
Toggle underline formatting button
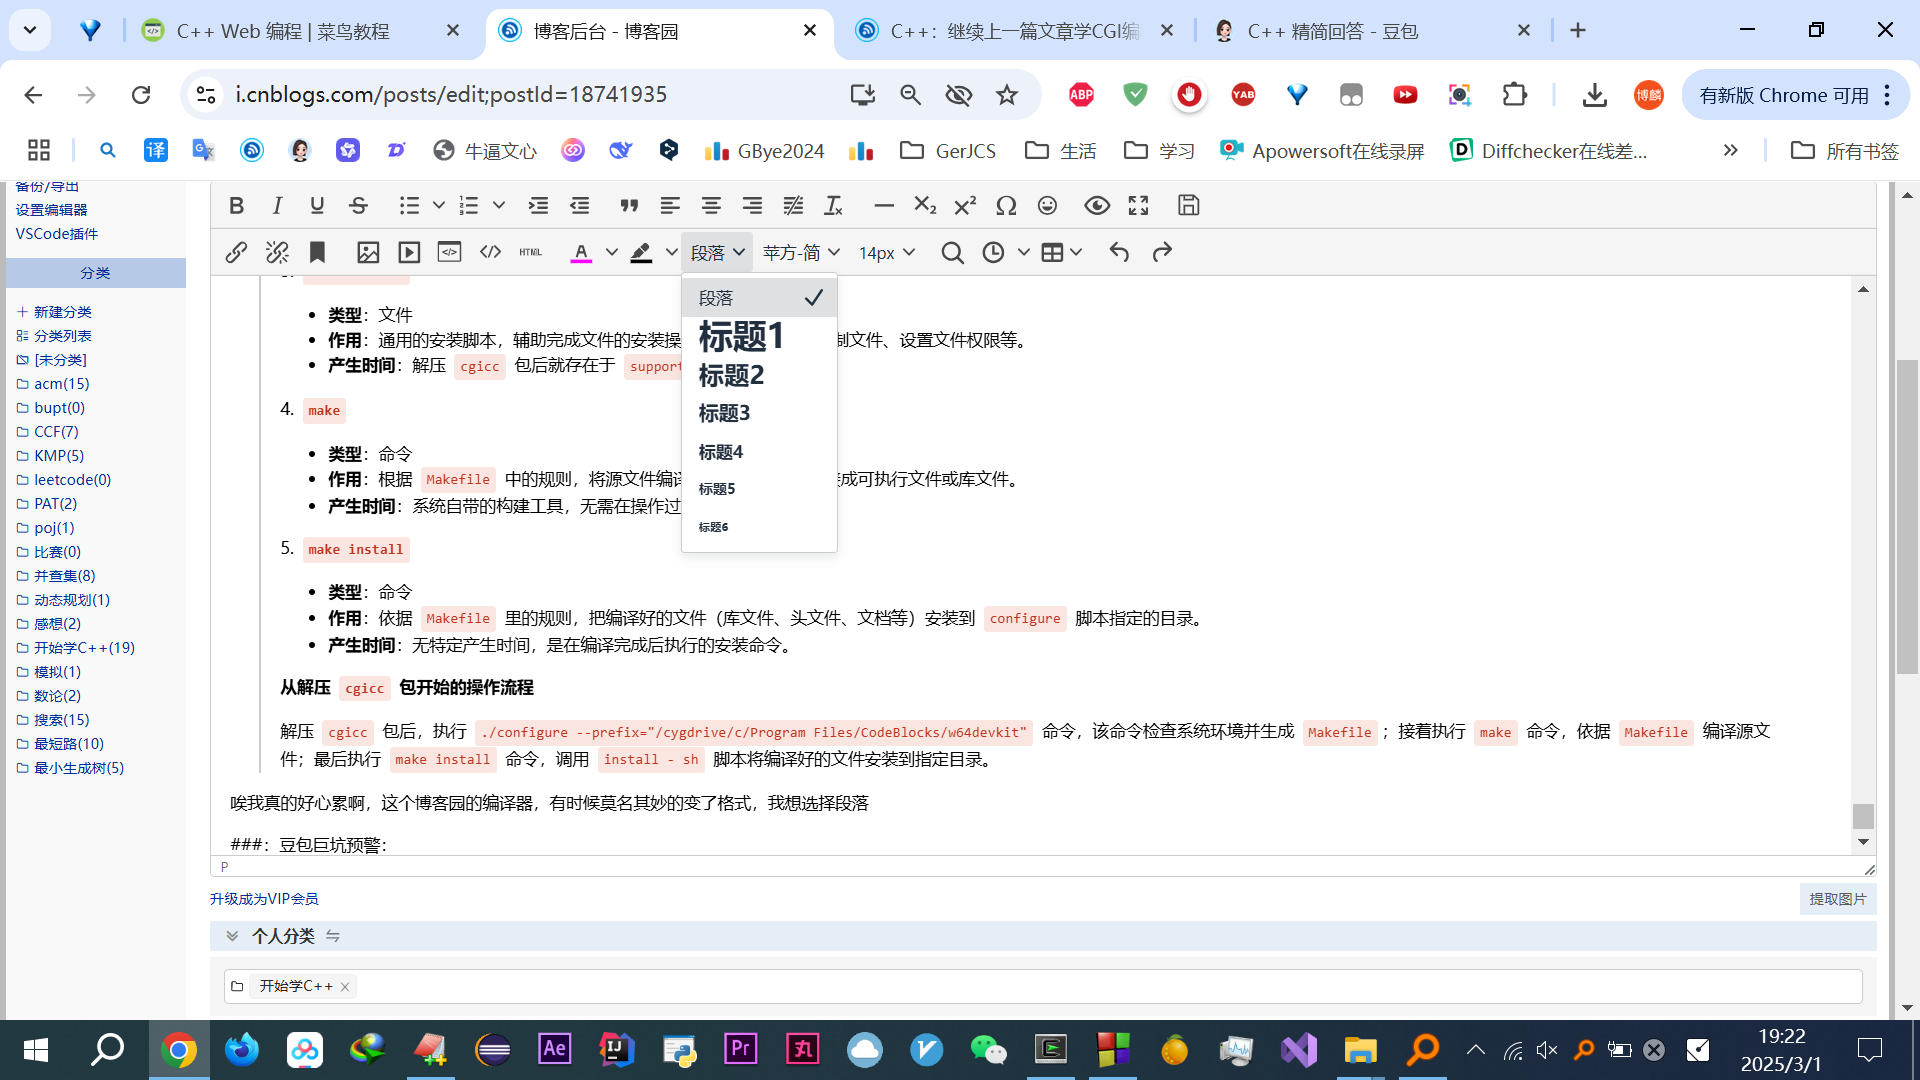(x=317, y=206)
